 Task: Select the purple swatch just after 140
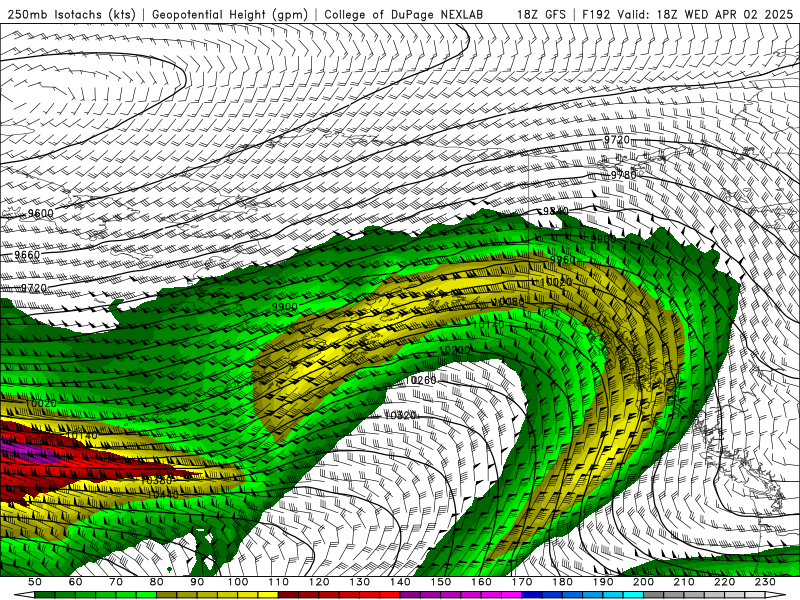[x=410, y=595]
